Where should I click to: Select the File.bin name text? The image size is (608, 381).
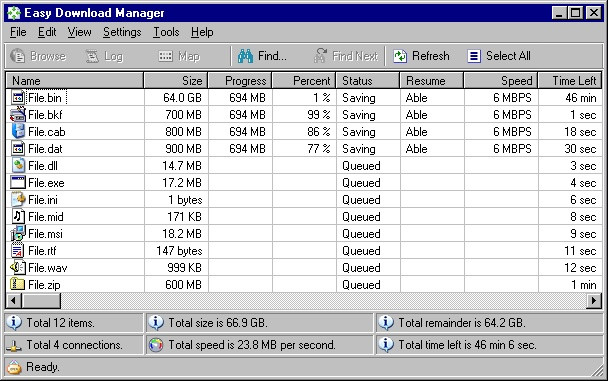(45, 98)
